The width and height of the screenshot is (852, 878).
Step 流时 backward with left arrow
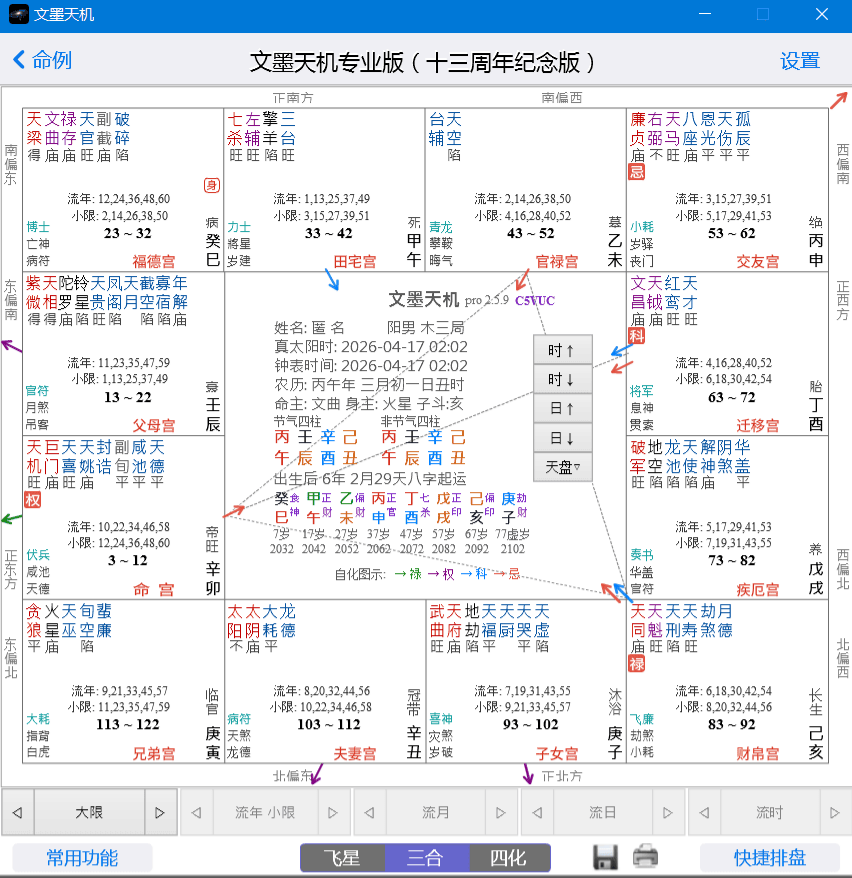(x=704, y=812)
